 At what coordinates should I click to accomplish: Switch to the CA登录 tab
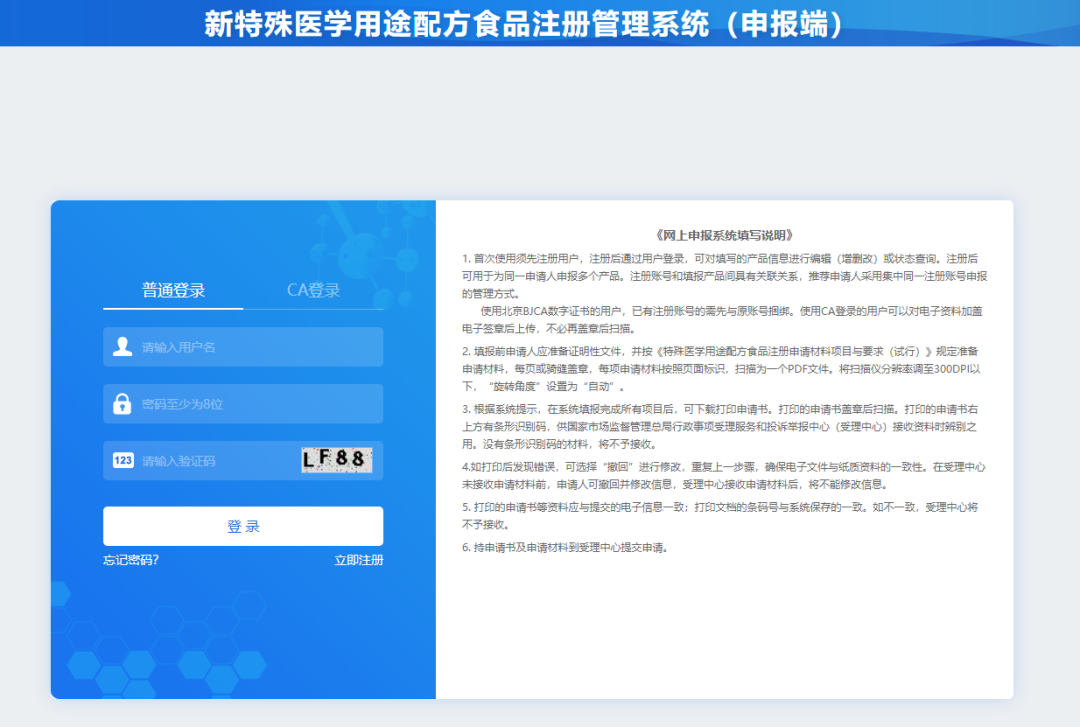click(313, 291)
